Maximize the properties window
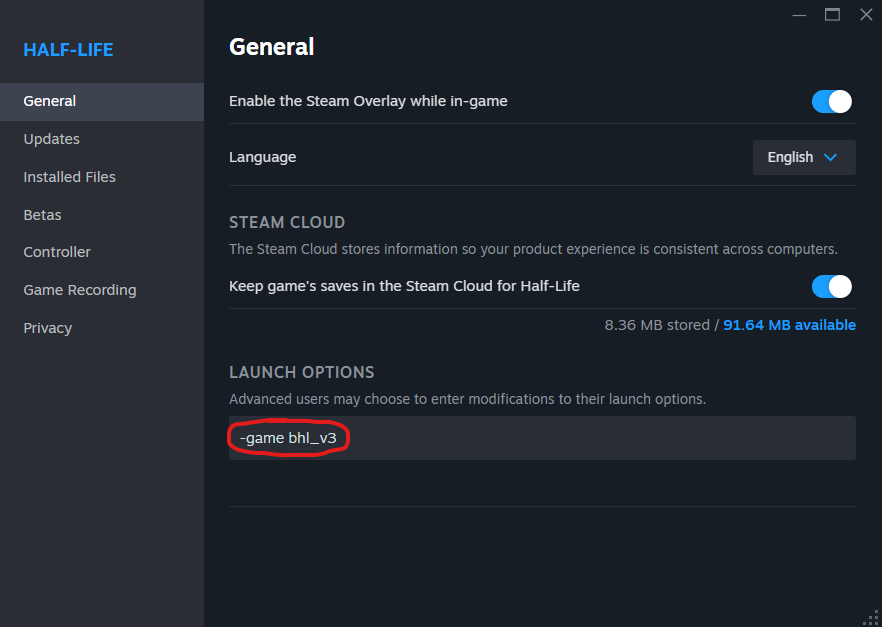 [x=832, y=15]
